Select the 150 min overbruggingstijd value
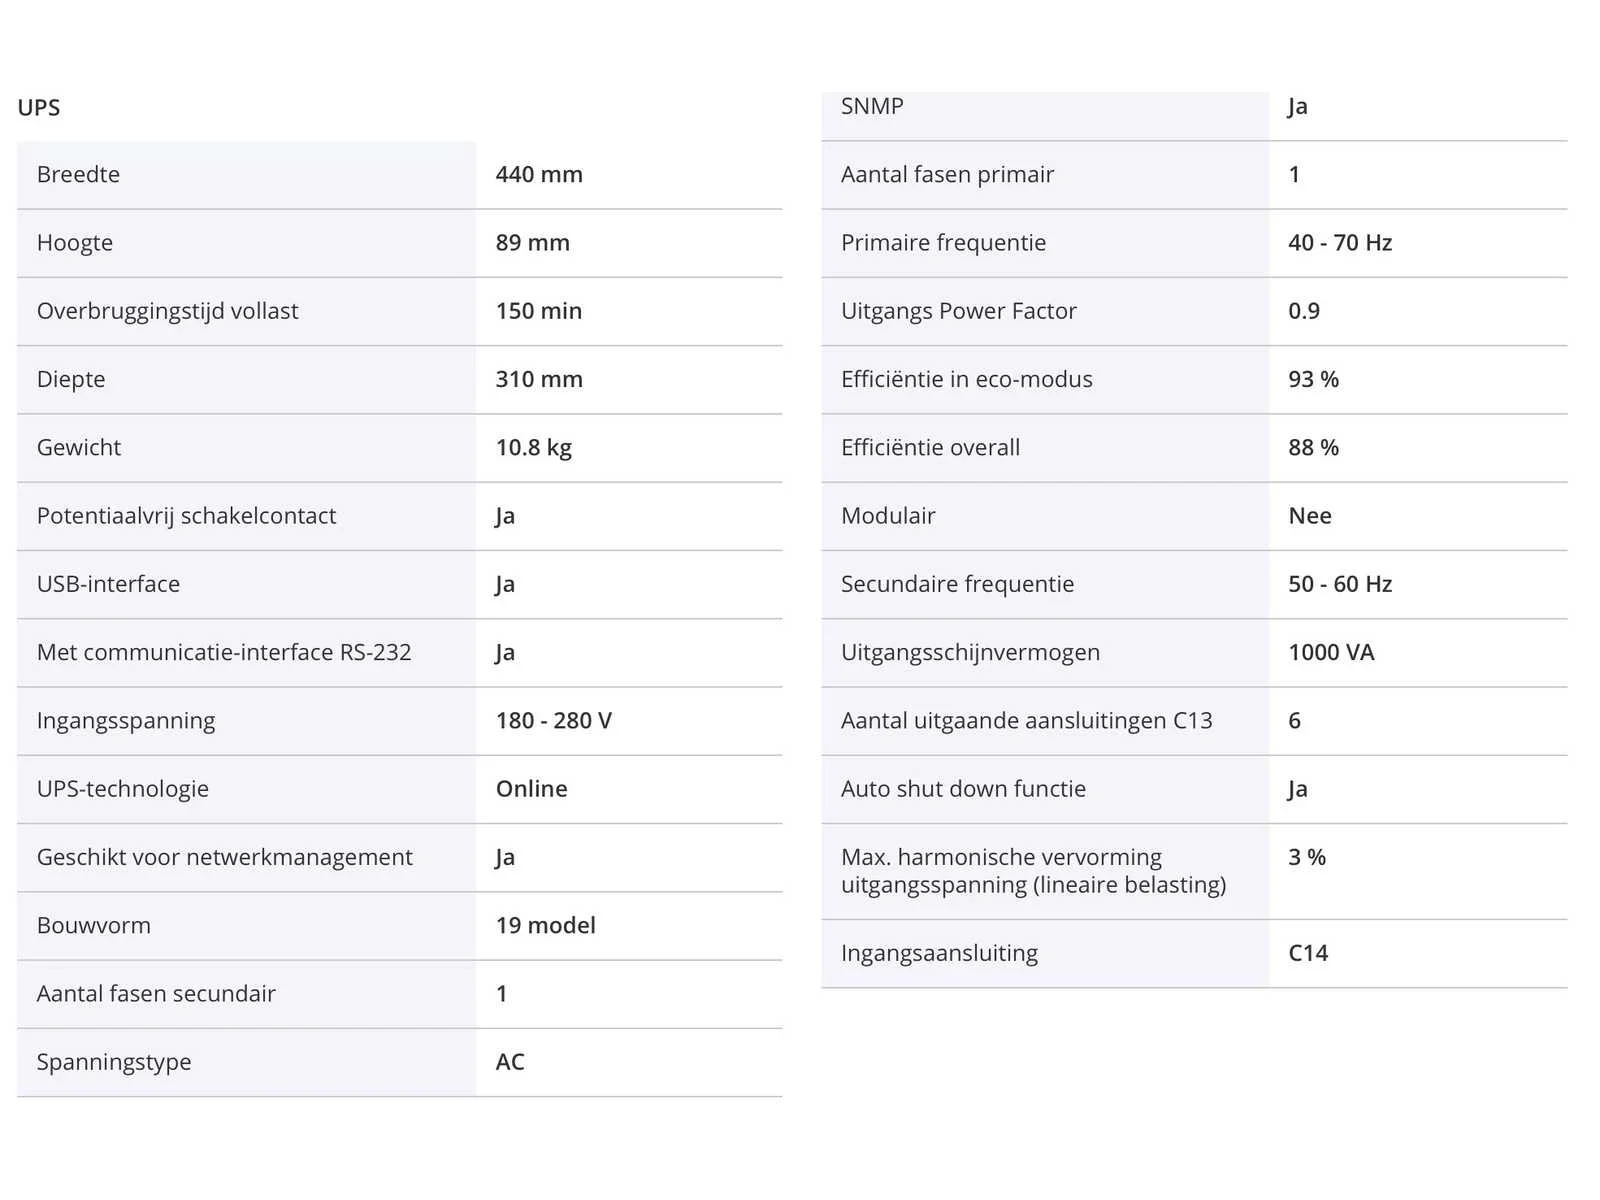The height and width of the screenshot is (1200, 1600). (x=539, y=311)
